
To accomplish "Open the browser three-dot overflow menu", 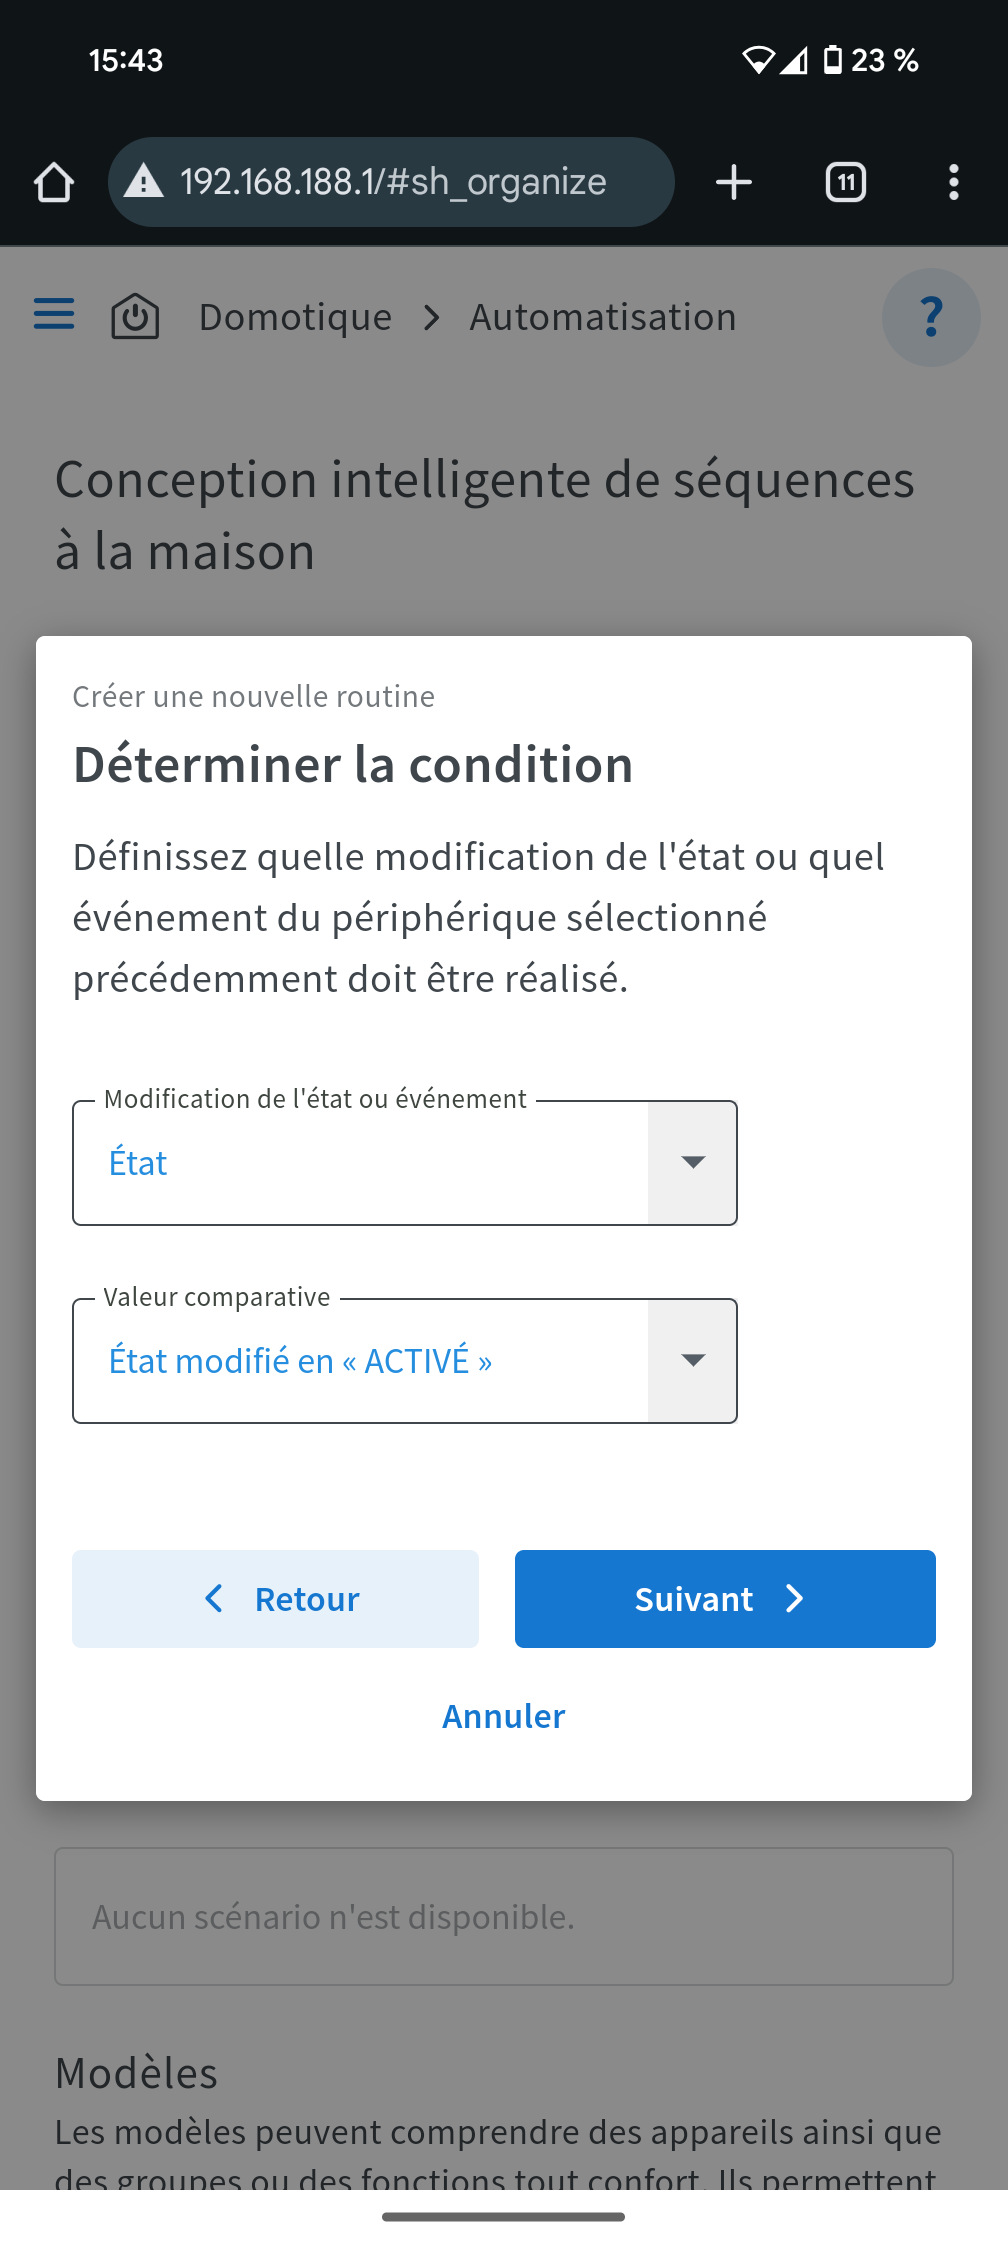I will point(953,183).
